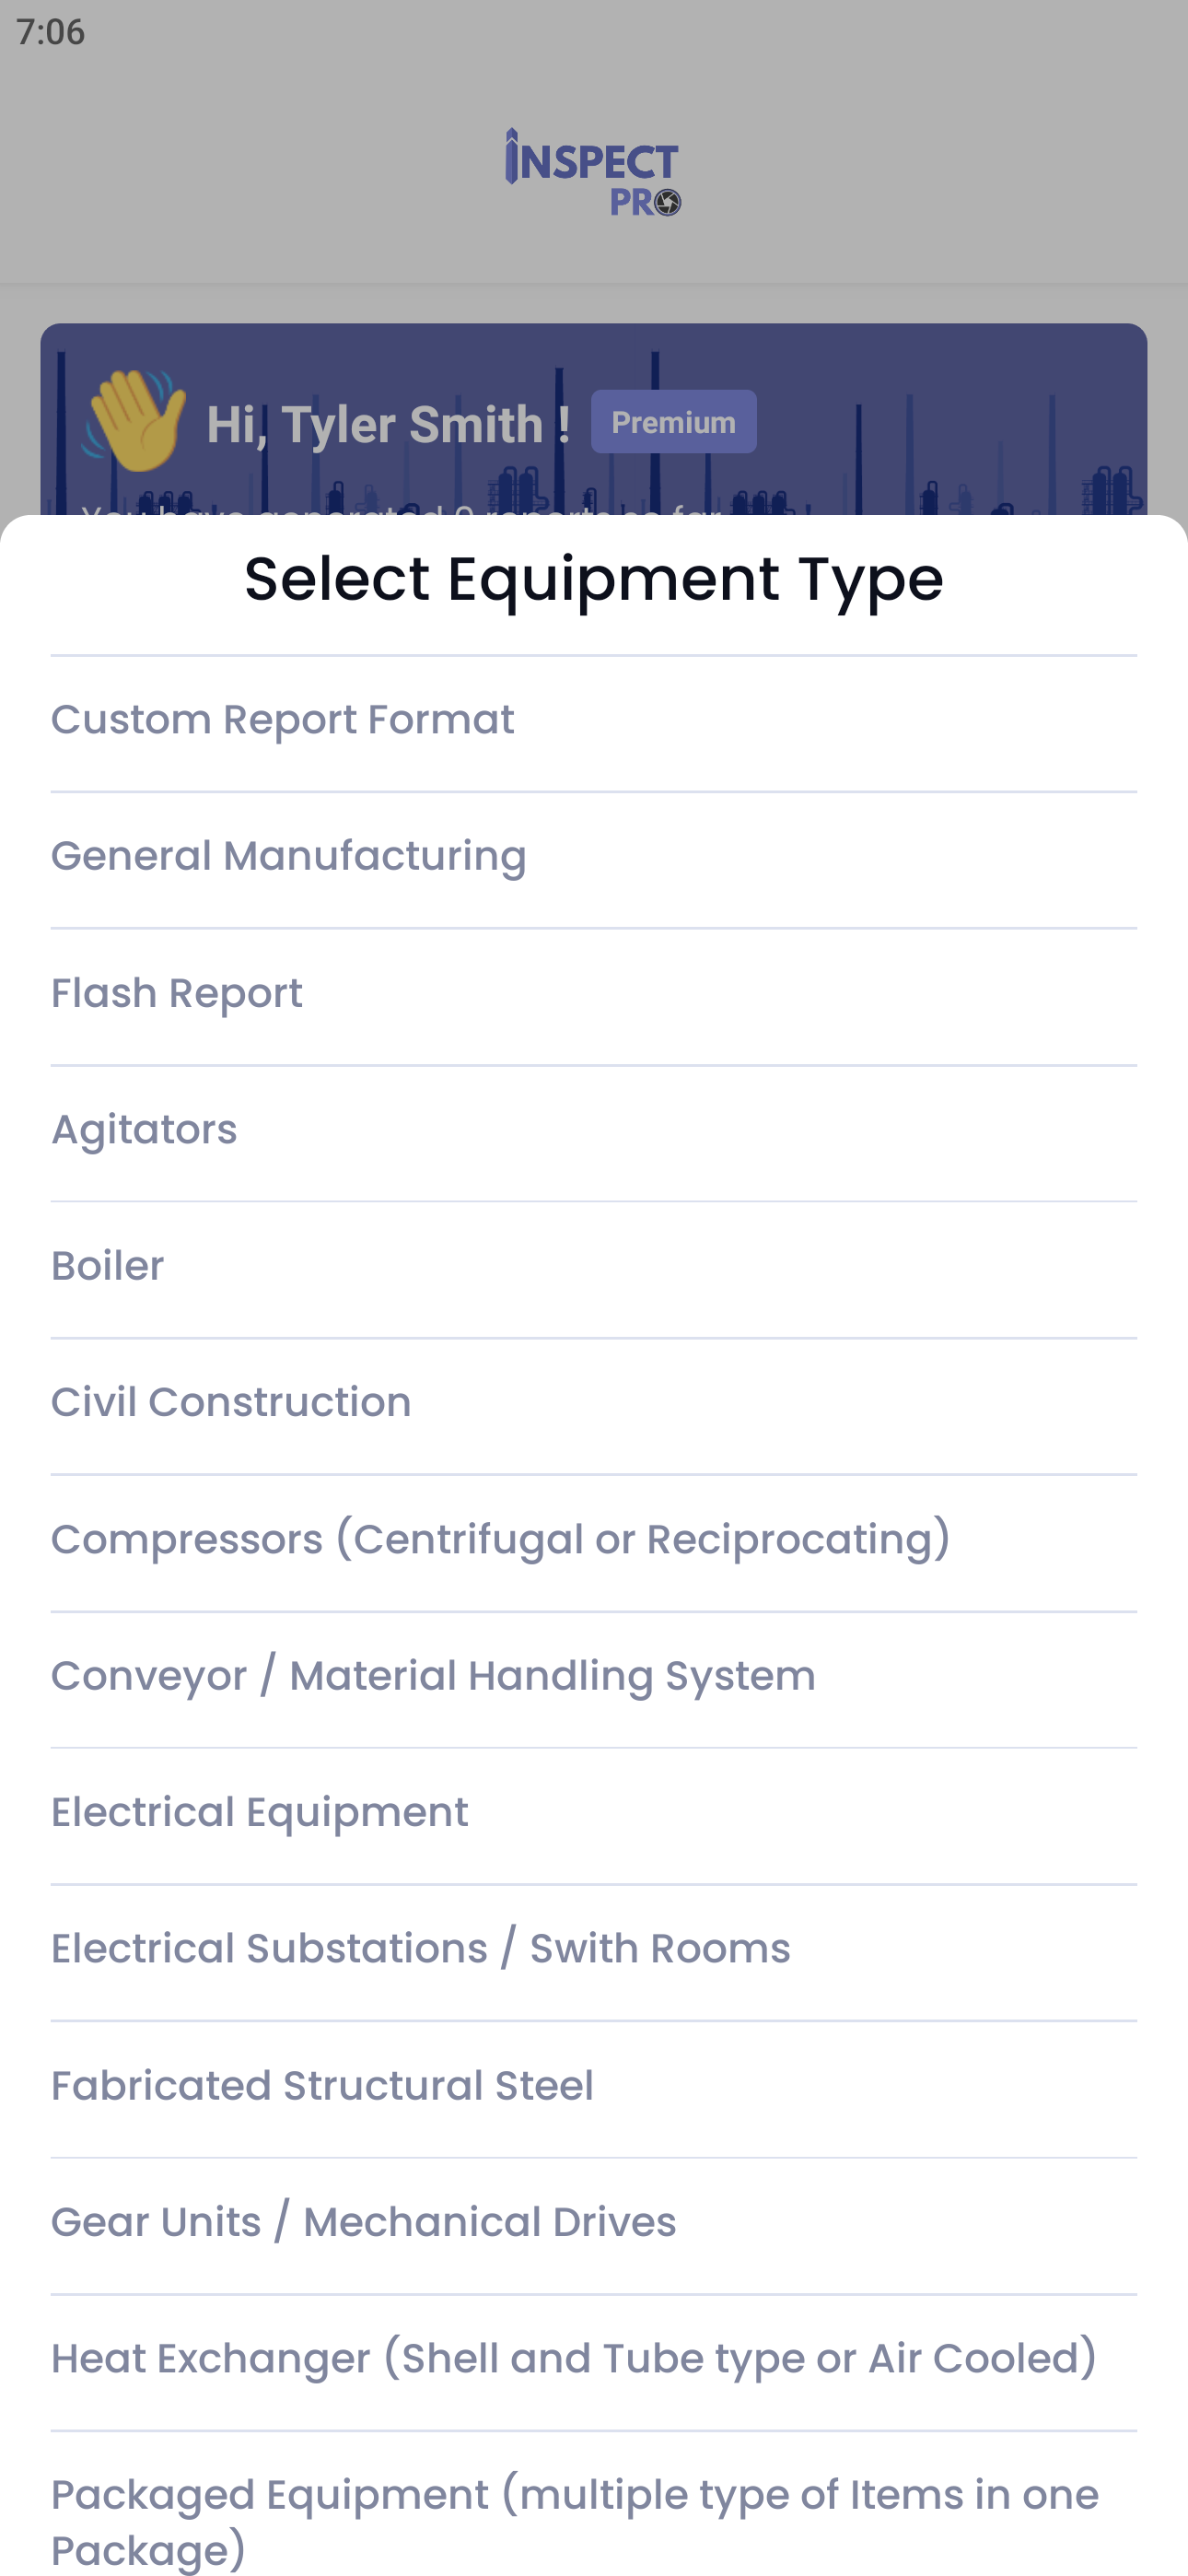Tap the Inspect Pro logo
Screen dimensions: 1188x2576
pyautogui.click(x=593, y=172)
